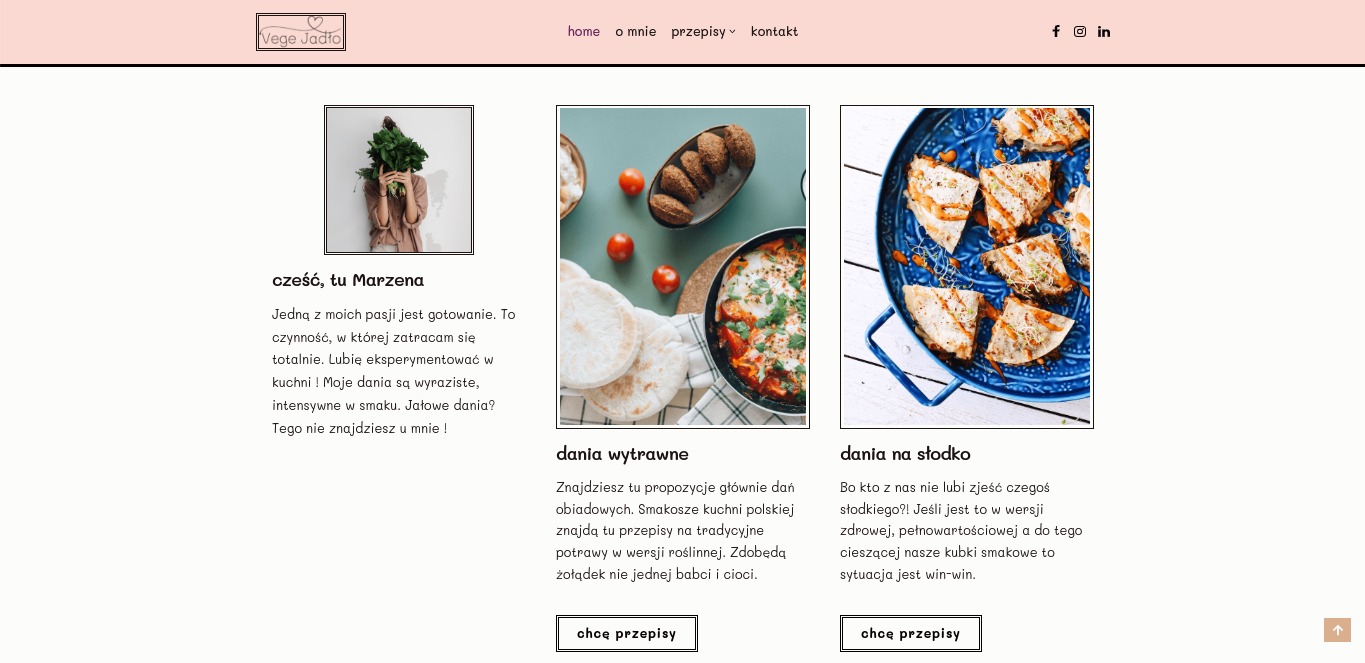Open the LinkedIn social icon

pyautogui.click(x=1104, y=31)
